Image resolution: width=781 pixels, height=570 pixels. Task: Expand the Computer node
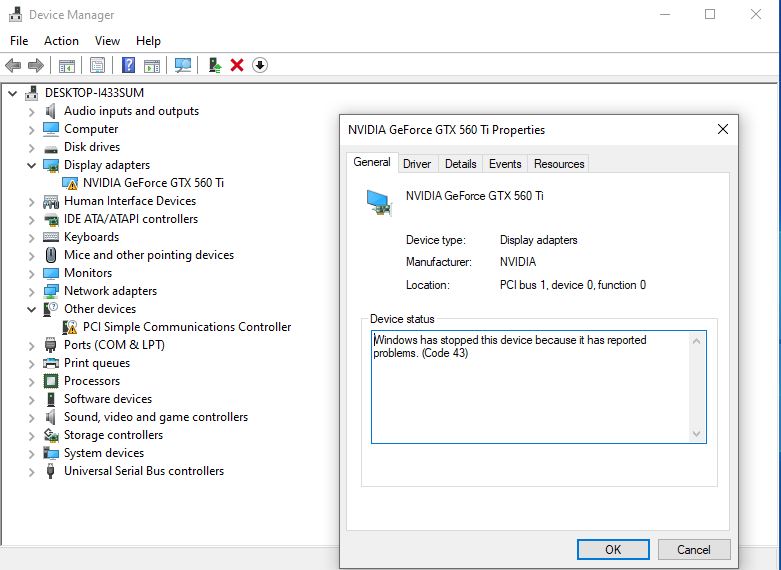click(x=31, y=130)
